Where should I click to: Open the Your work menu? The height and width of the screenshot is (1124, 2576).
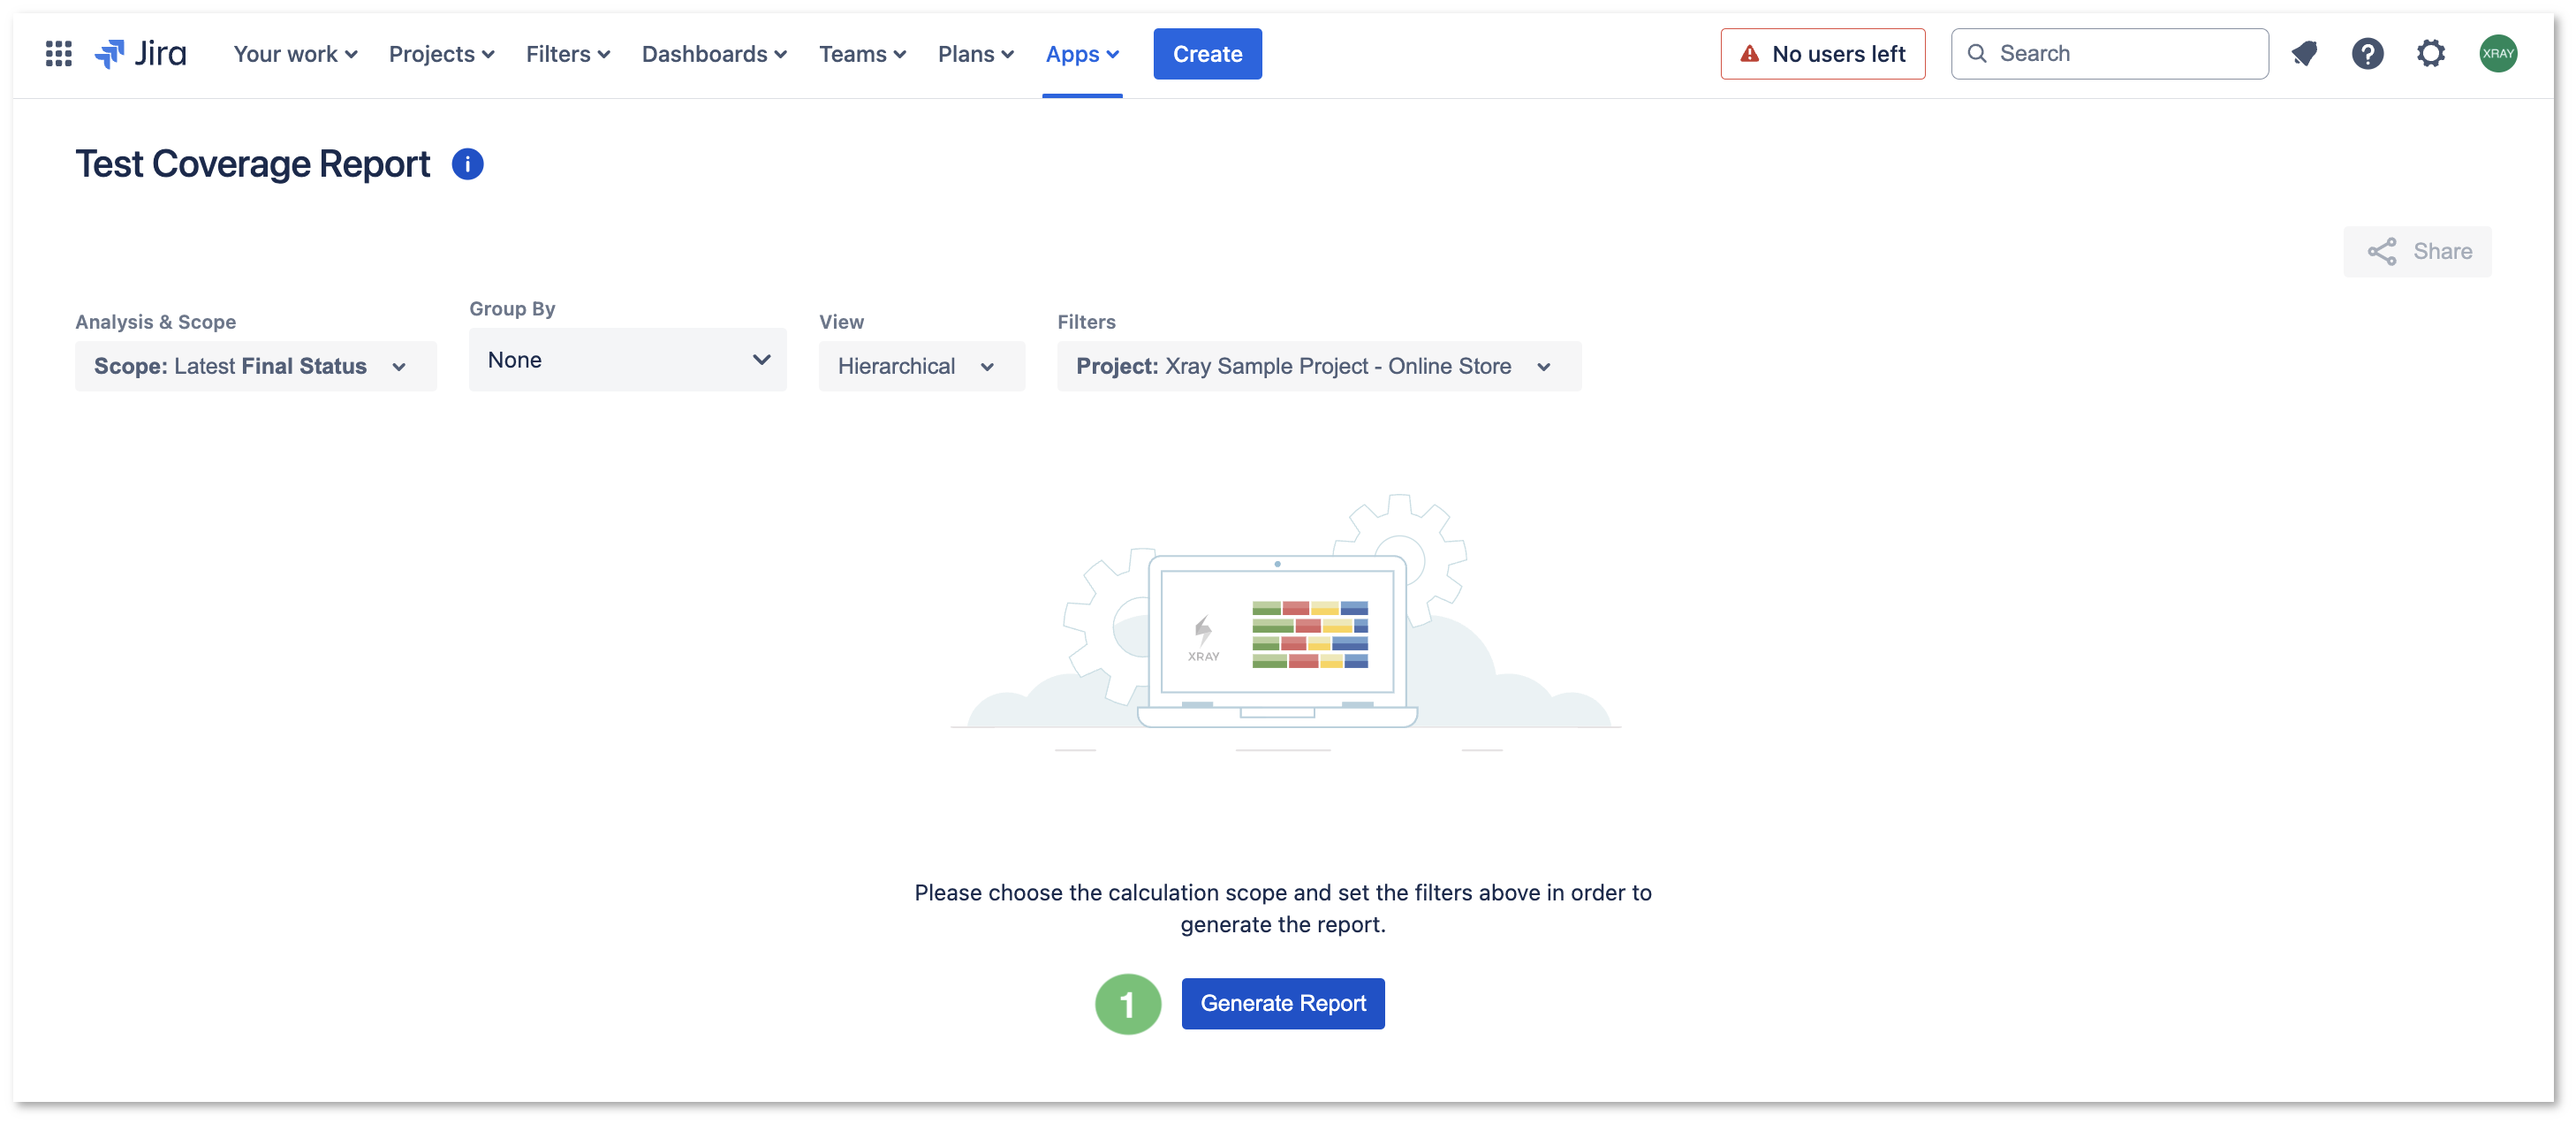tap(295, 54)
